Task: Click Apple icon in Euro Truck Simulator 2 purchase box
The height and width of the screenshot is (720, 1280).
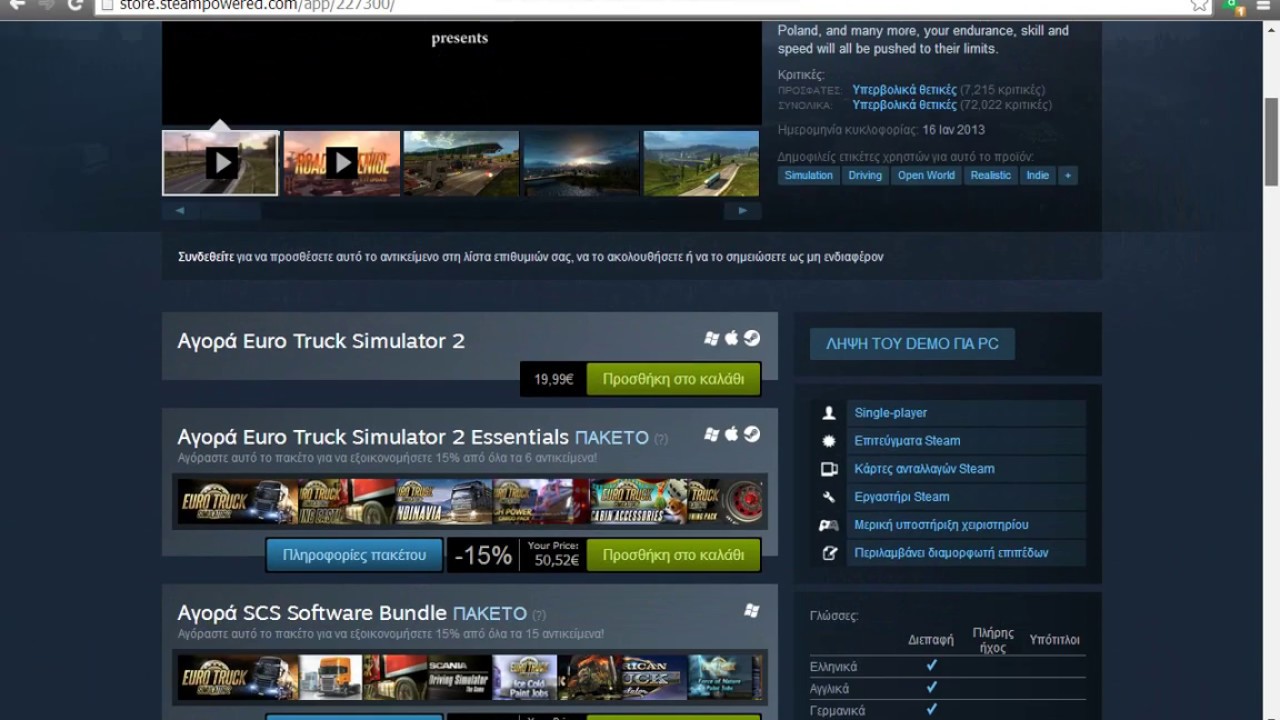Action: [731, 338]
